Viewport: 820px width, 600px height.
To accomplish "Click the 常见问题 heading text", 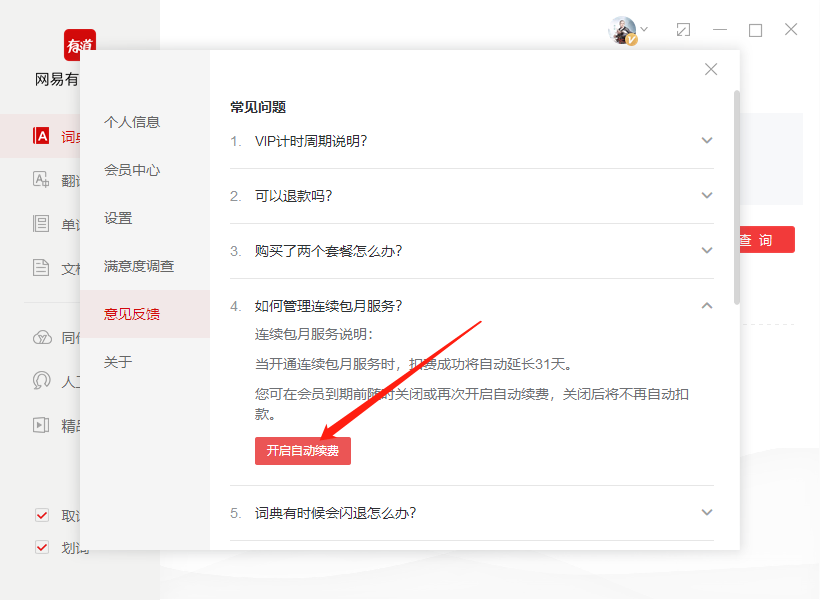I will [x=258, y=107].
